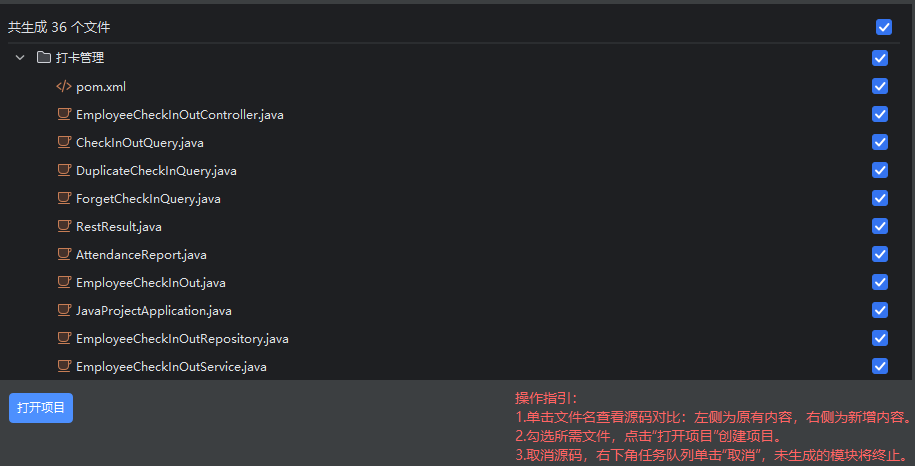Uncheck the EmployeeCheckInOutService.java checkbox
This screenshot has width=915, height=466.
point(880,366)
